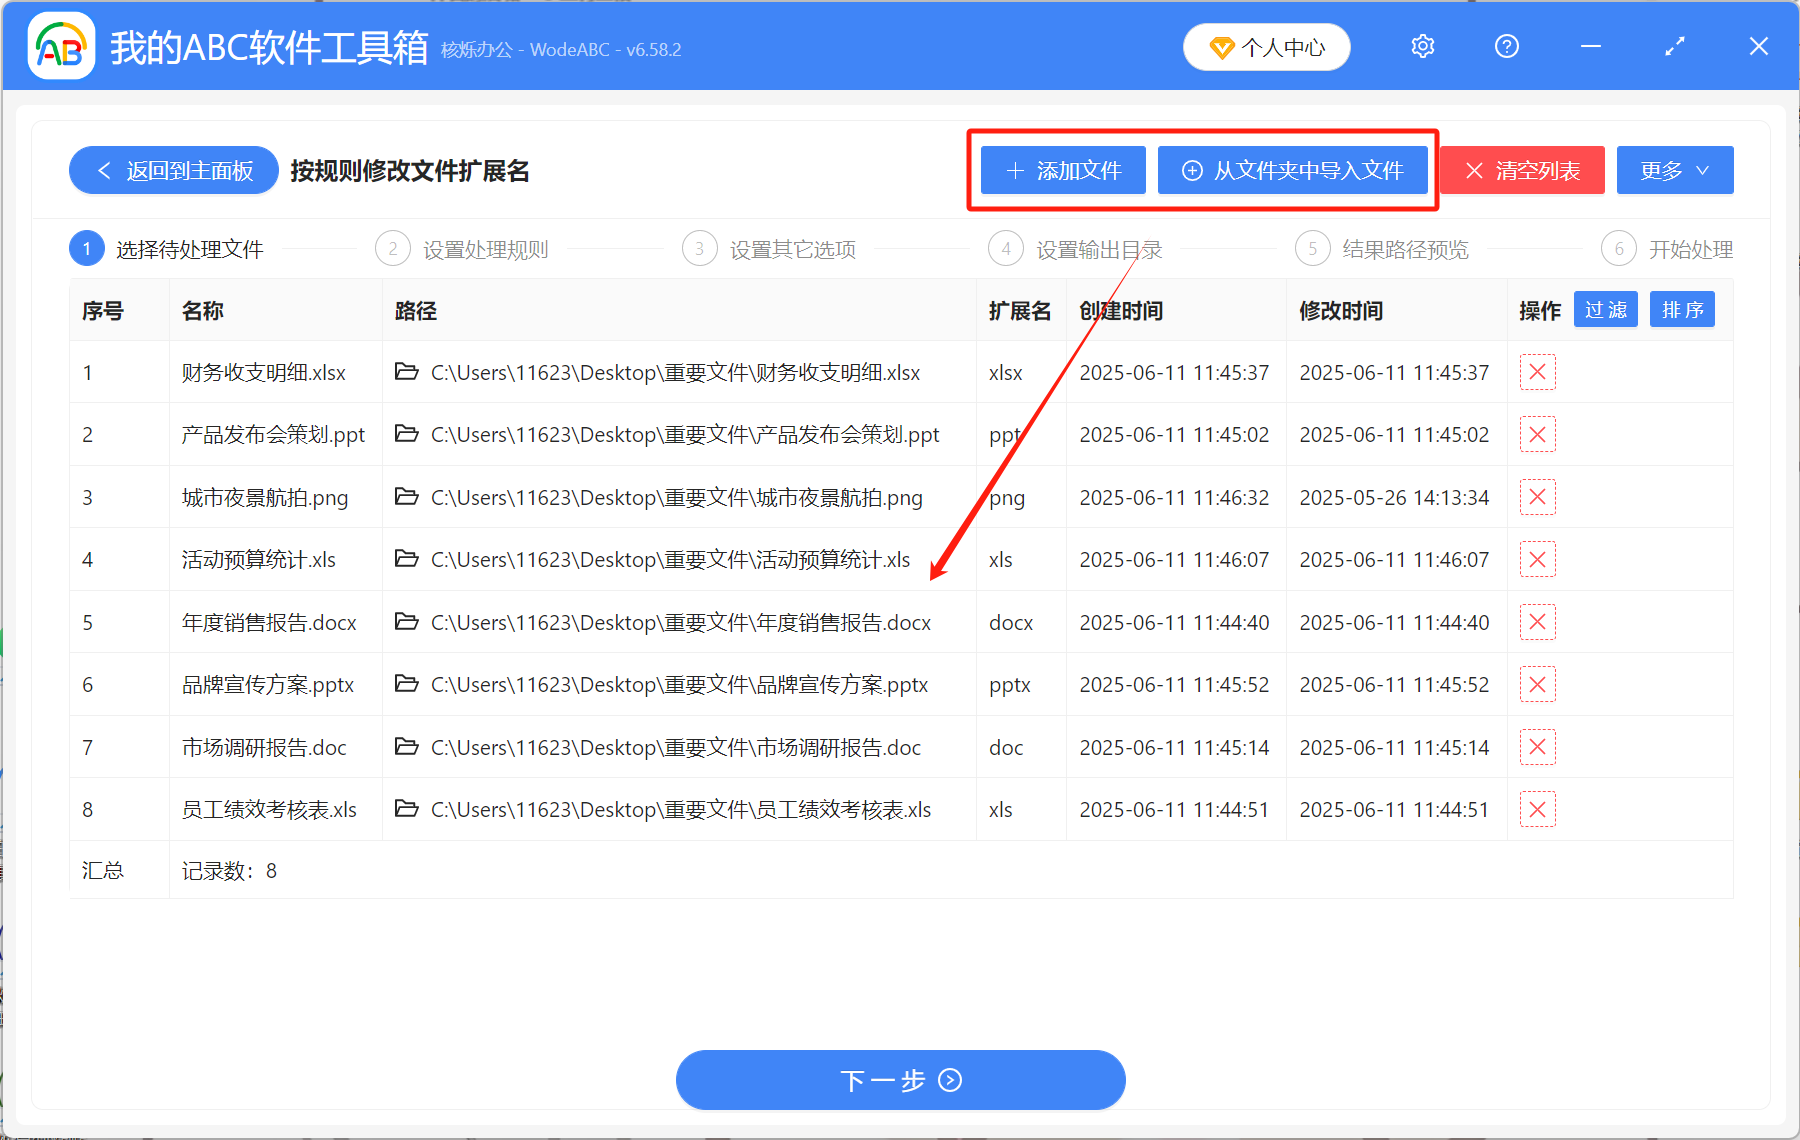Image resolution: width=1800 pixels, height=1140 pixels.
Task: Select file name 活动预算统计.xls
Action: 259,560
